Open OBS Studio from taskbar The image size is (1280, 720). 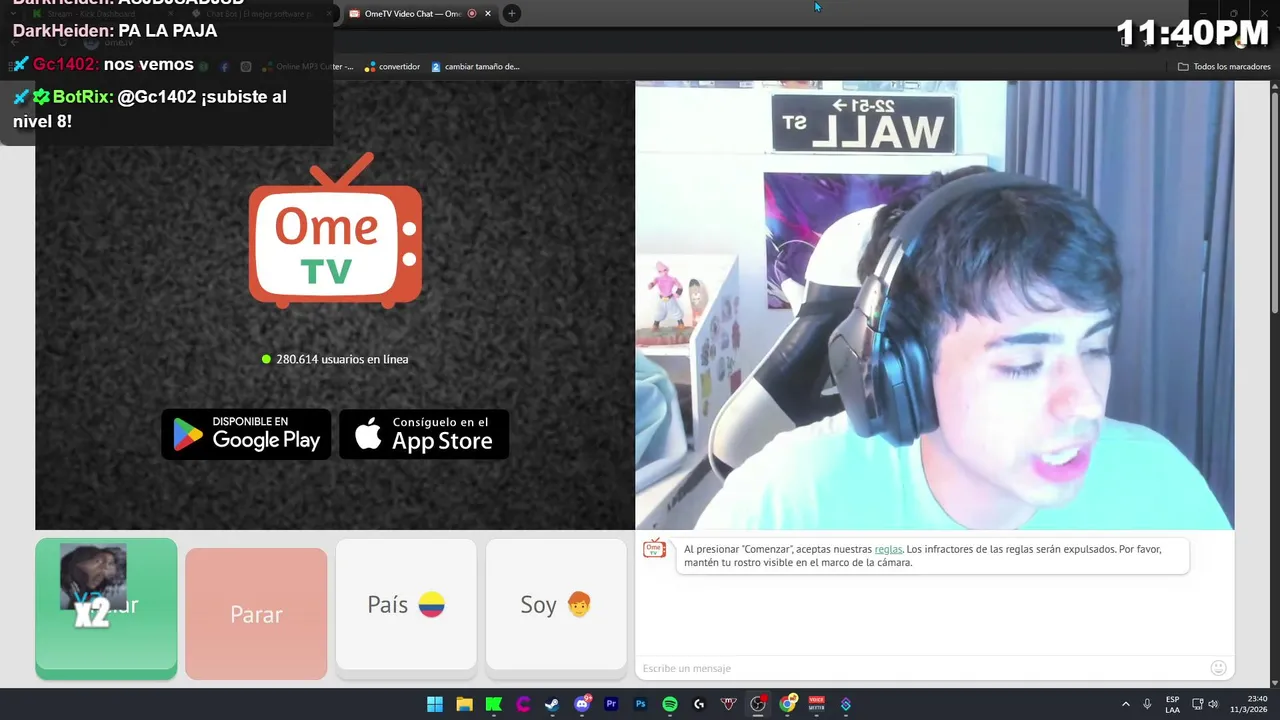click(758, 704)
